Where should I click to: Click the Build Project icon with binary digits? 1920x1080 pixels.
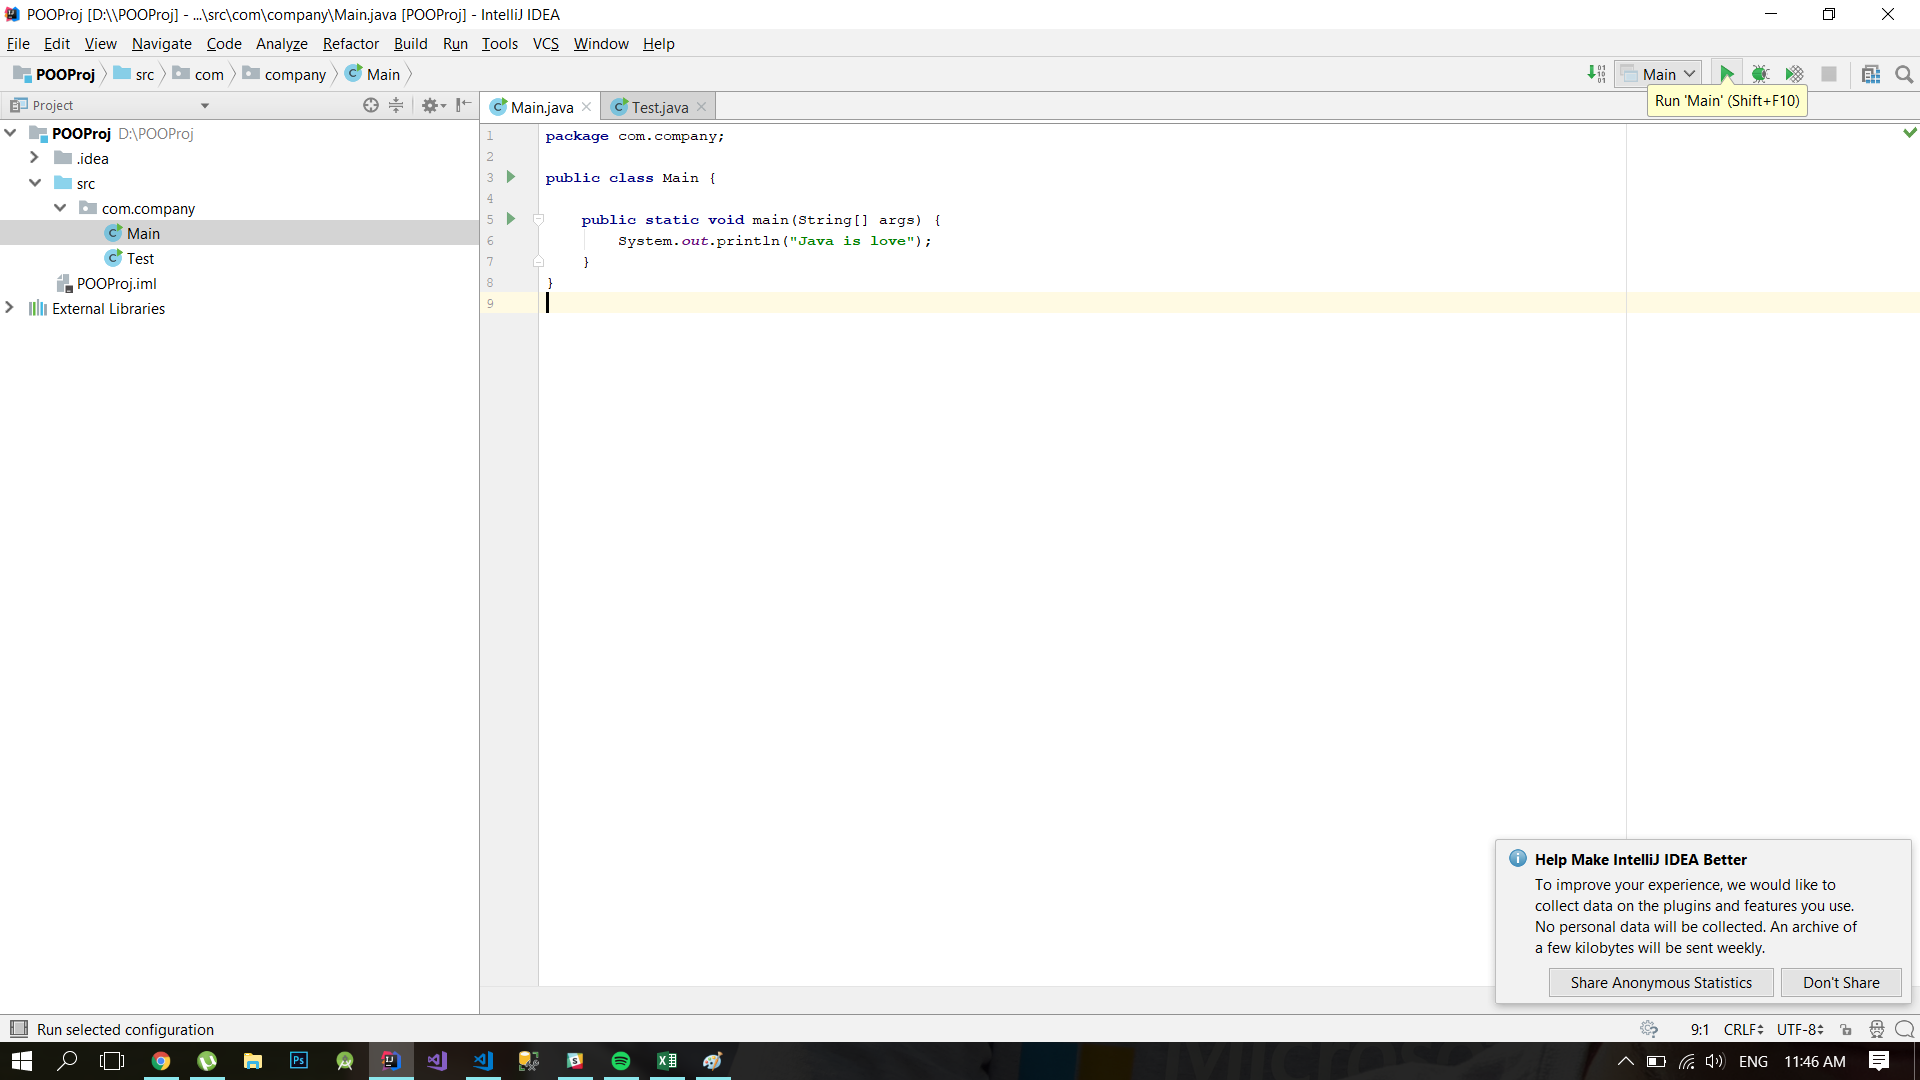coord(1596,74)
